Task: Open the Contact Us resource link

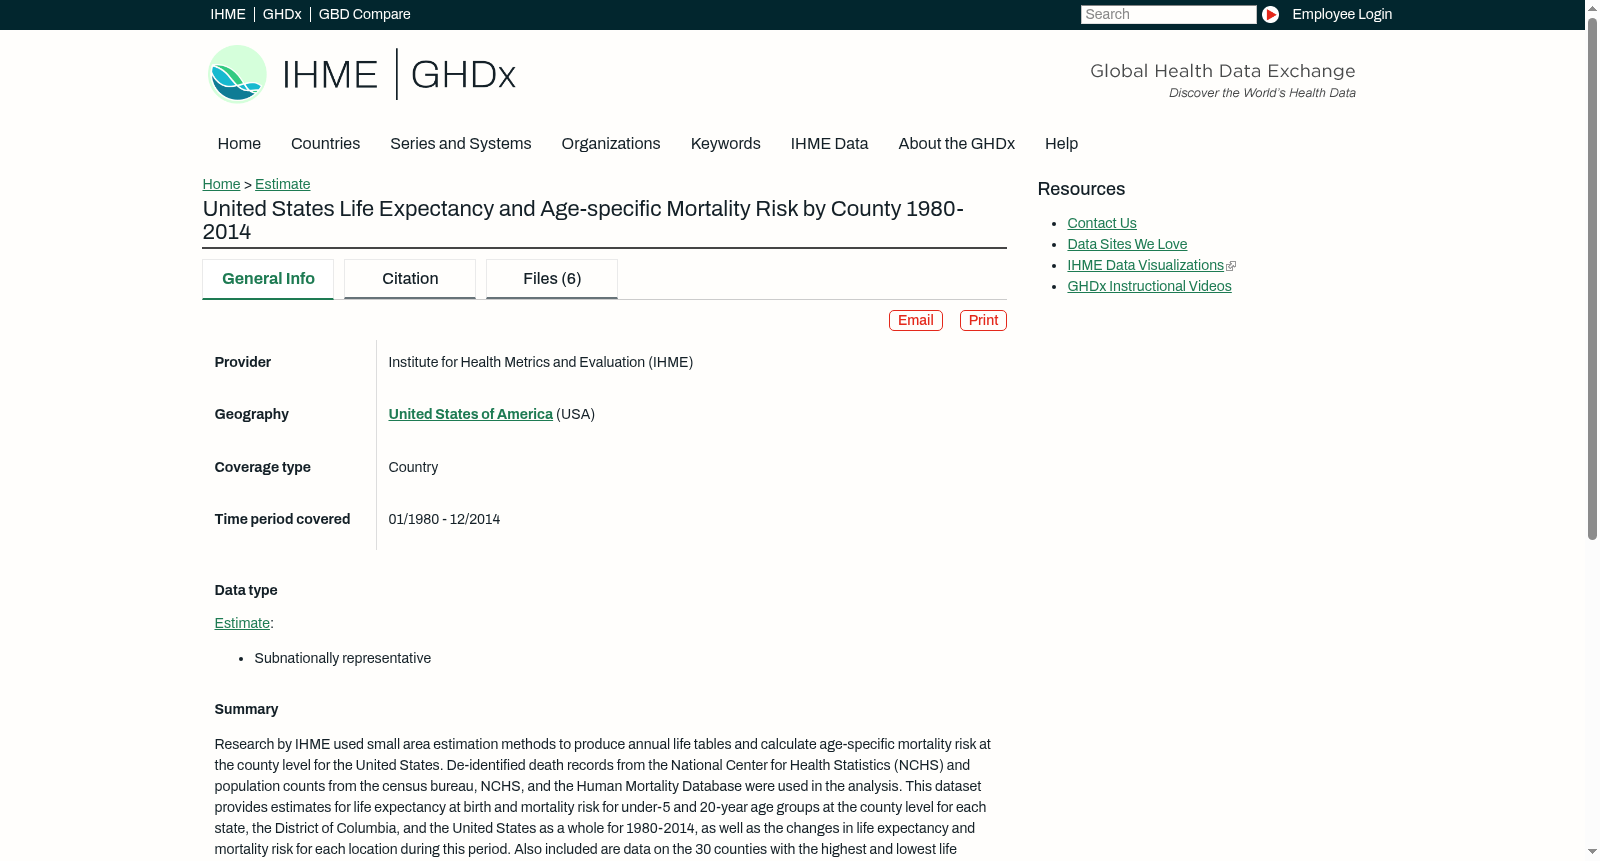Action: click(1102, 223)
